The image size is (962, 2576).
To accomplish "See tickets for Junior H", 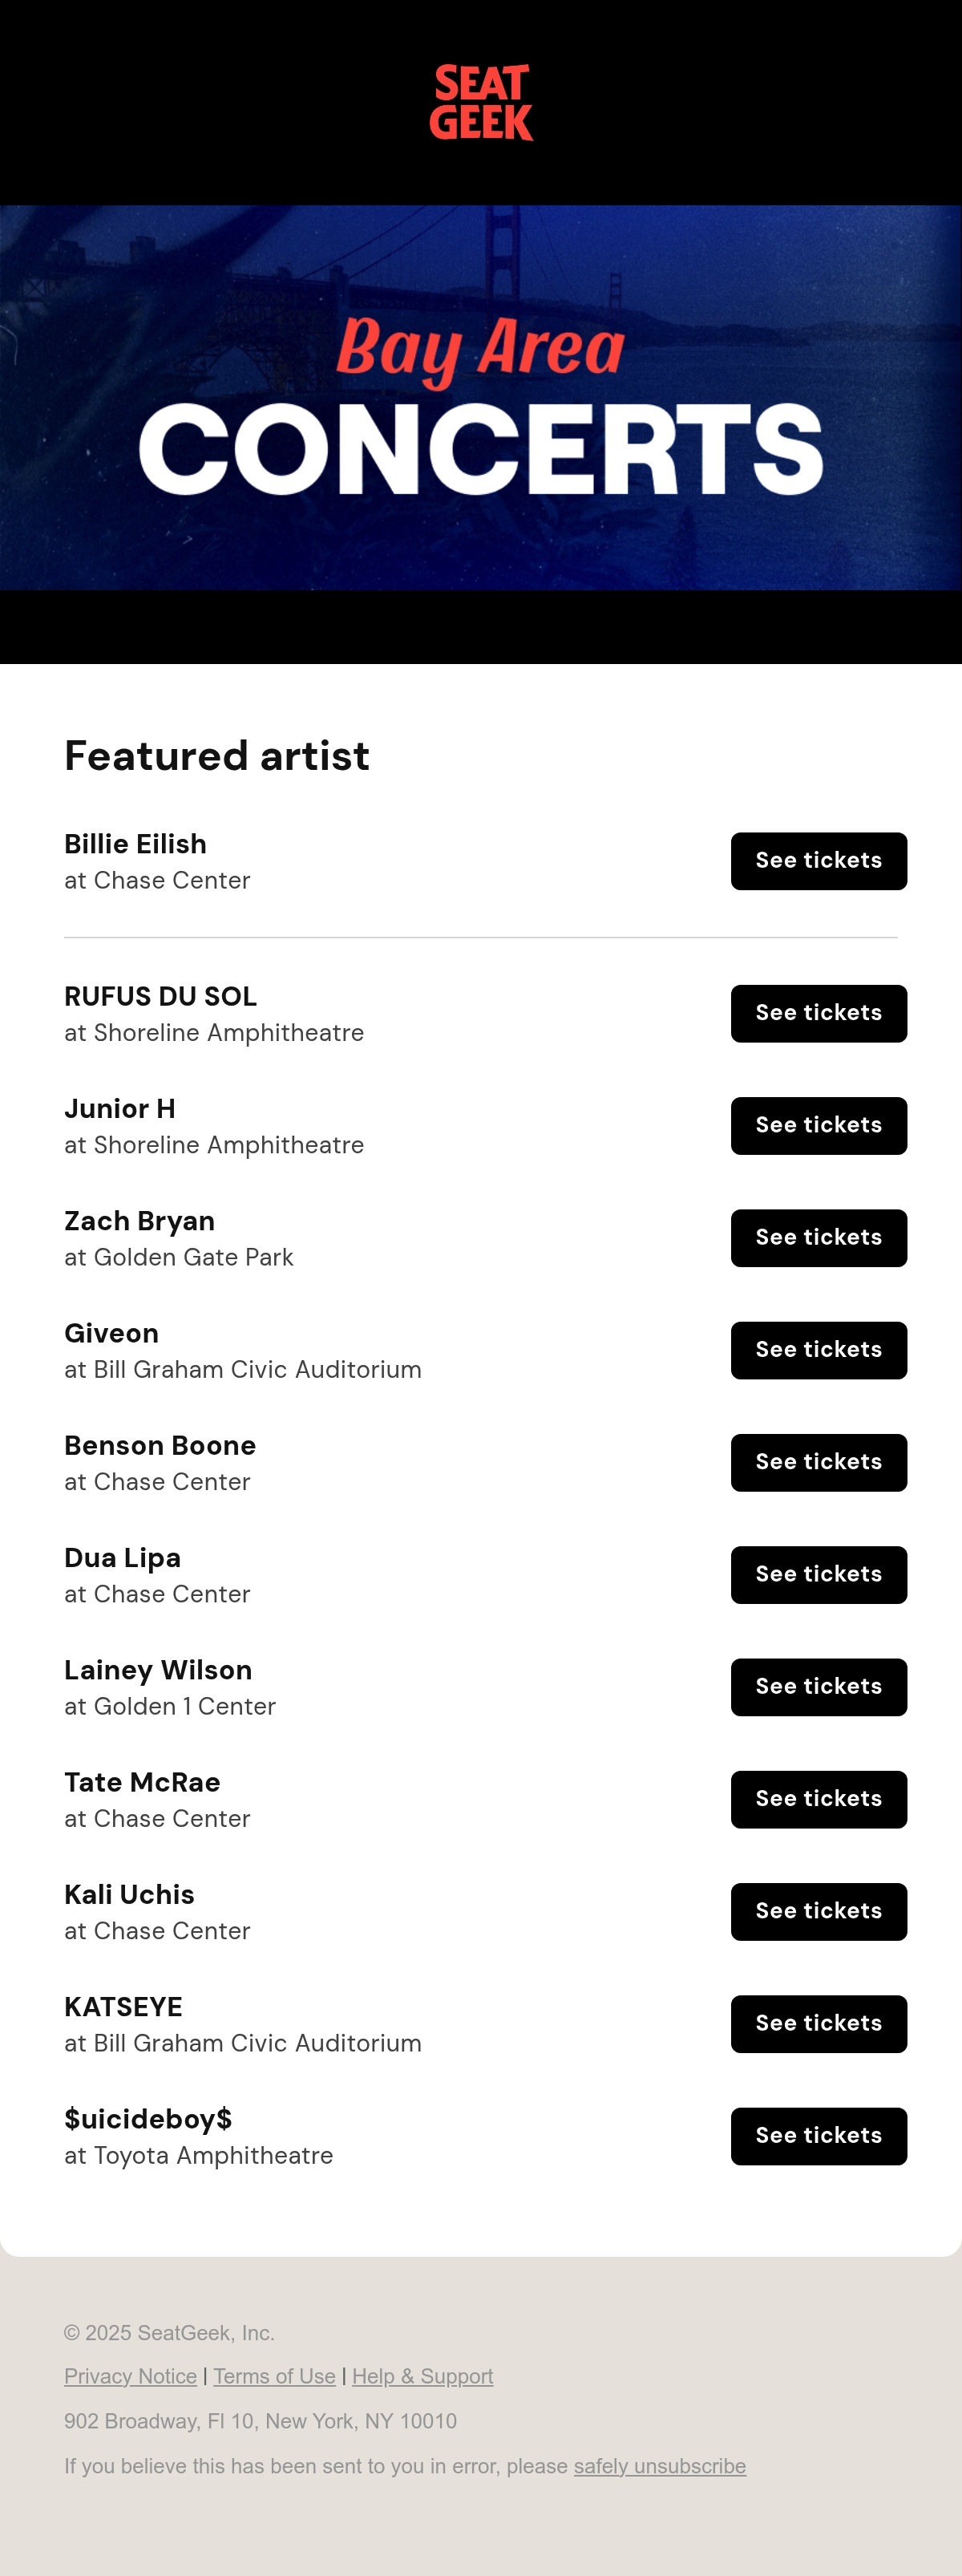I will point(818,1125).
